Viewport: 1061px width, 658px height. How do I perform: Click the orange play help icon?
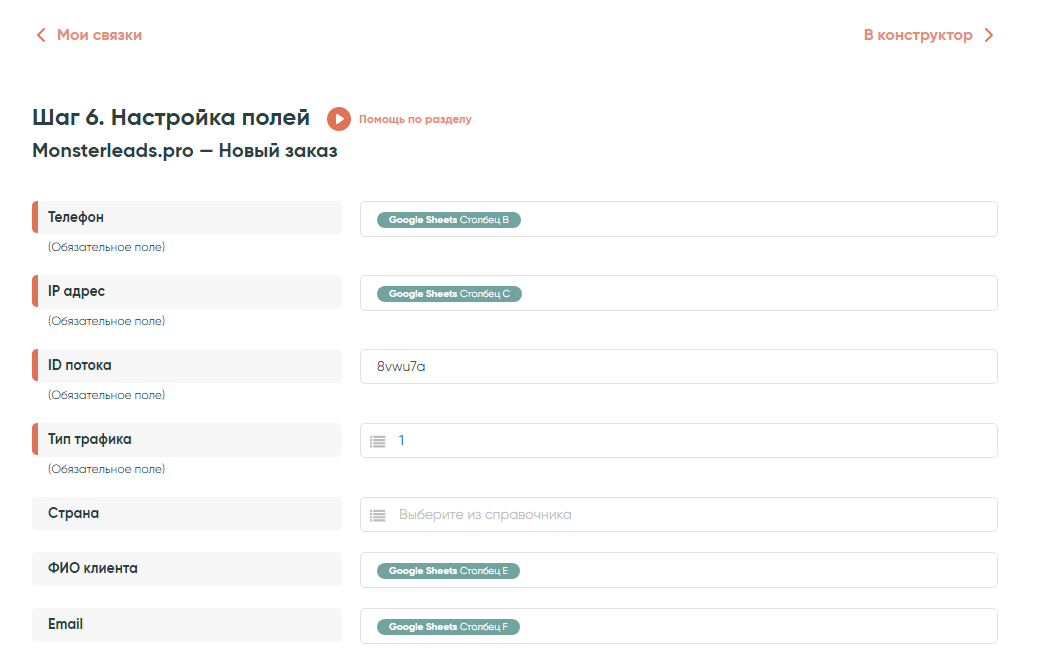coord(339,119)
